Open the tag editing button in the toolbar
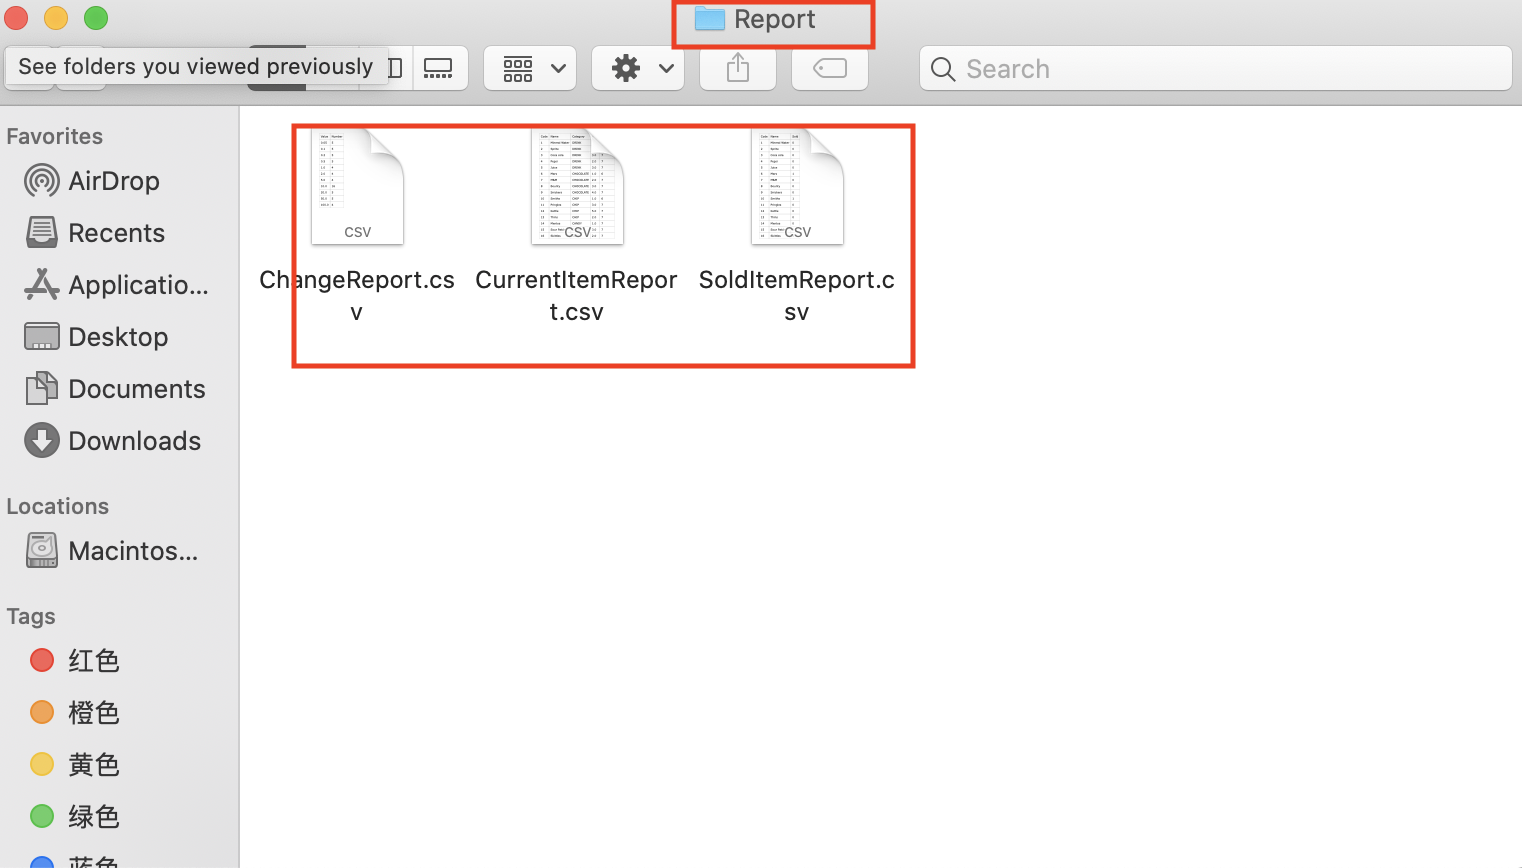This screenshot has width=1522, height=868. pos(829,68)
